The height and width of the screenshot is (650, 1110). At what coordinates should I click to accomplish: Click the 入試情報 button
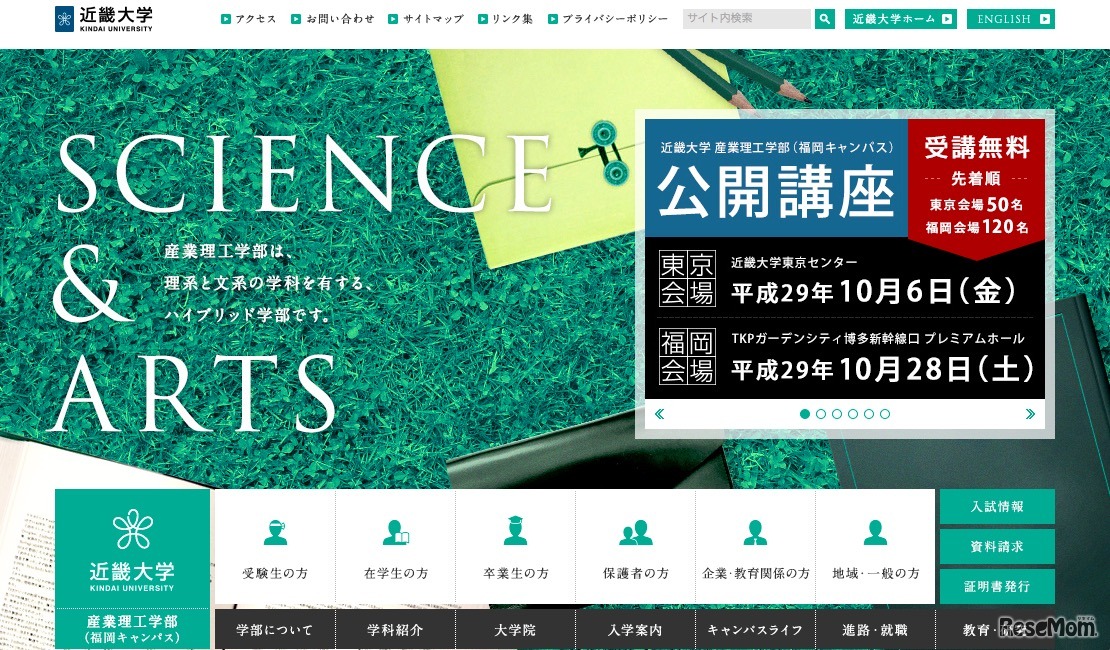coord(997,507)
